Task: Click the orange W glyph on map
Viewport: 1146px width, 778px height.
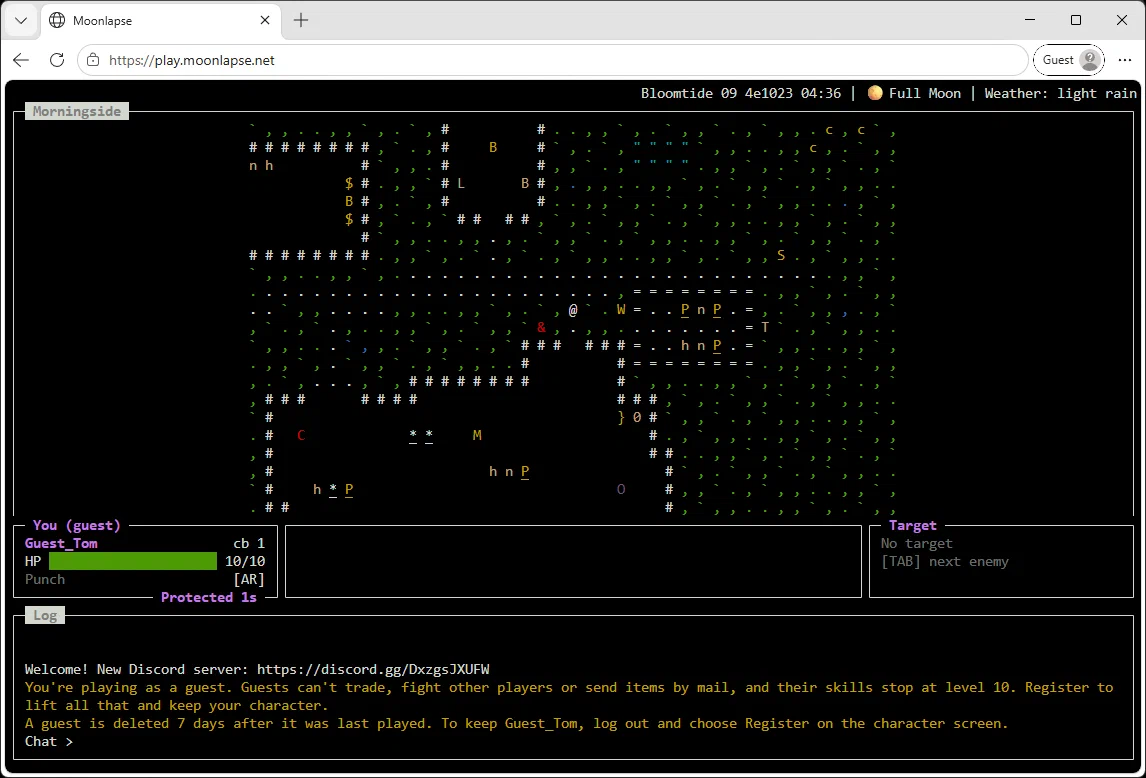Action: (x=621, y=309)
